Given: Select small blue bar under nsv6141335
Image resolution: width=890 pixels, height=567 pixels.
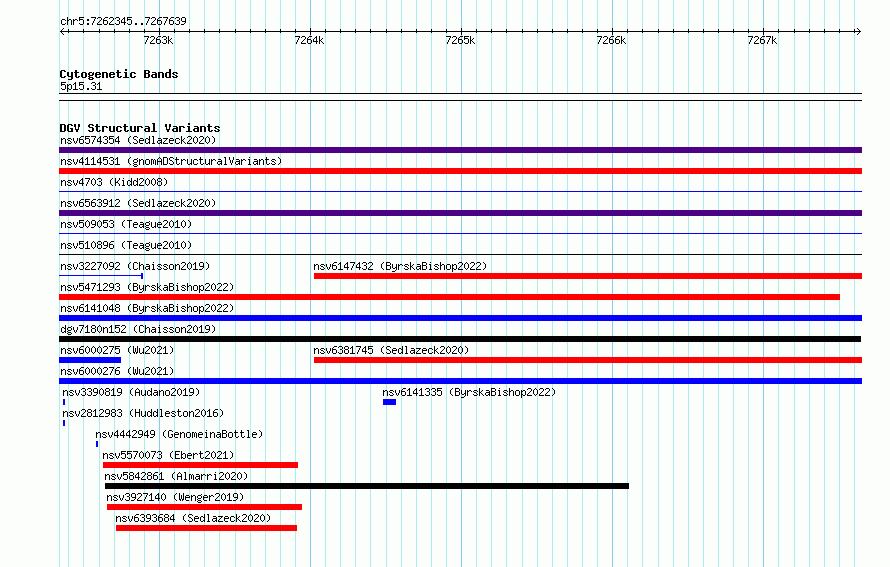Looking at the screenshot, I should click(389, 402).
